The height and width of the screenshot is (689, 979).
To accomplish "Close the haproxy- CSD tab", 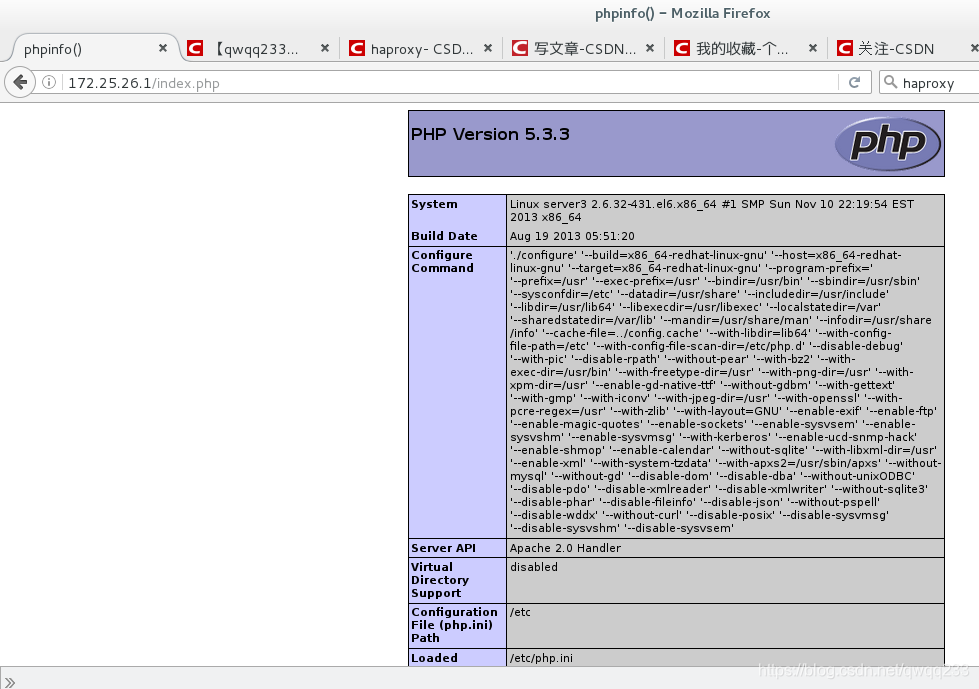I will pyautogui.click(x=488, y=48).
